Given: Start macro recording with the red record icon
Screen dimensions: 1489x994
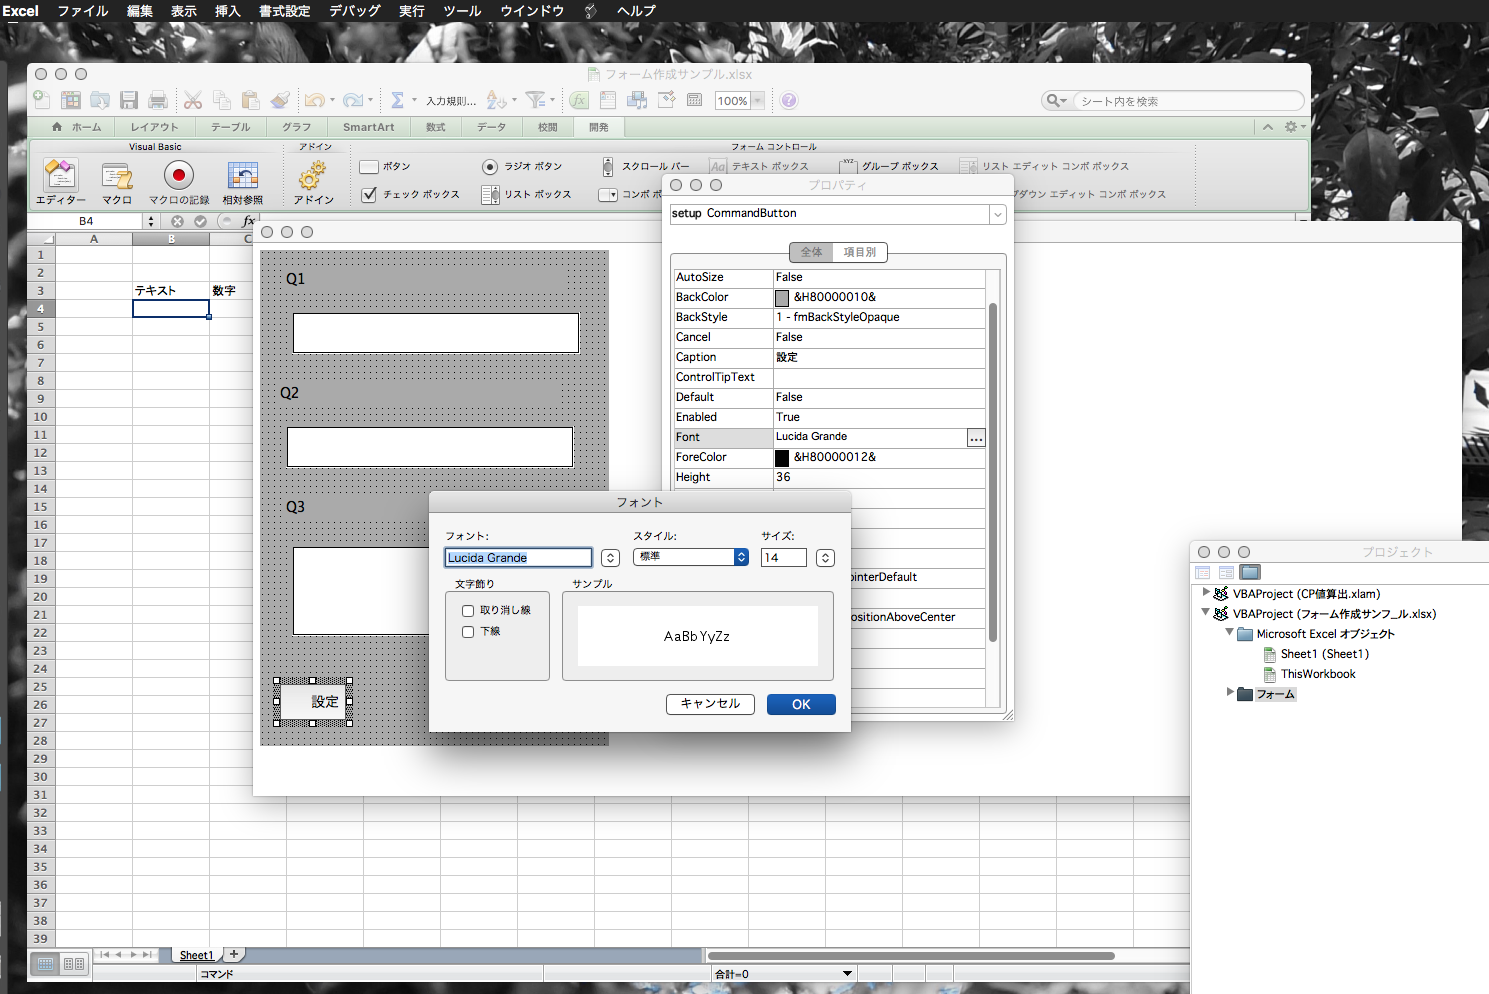Looking at the screenshot, I should click(179, 176).
